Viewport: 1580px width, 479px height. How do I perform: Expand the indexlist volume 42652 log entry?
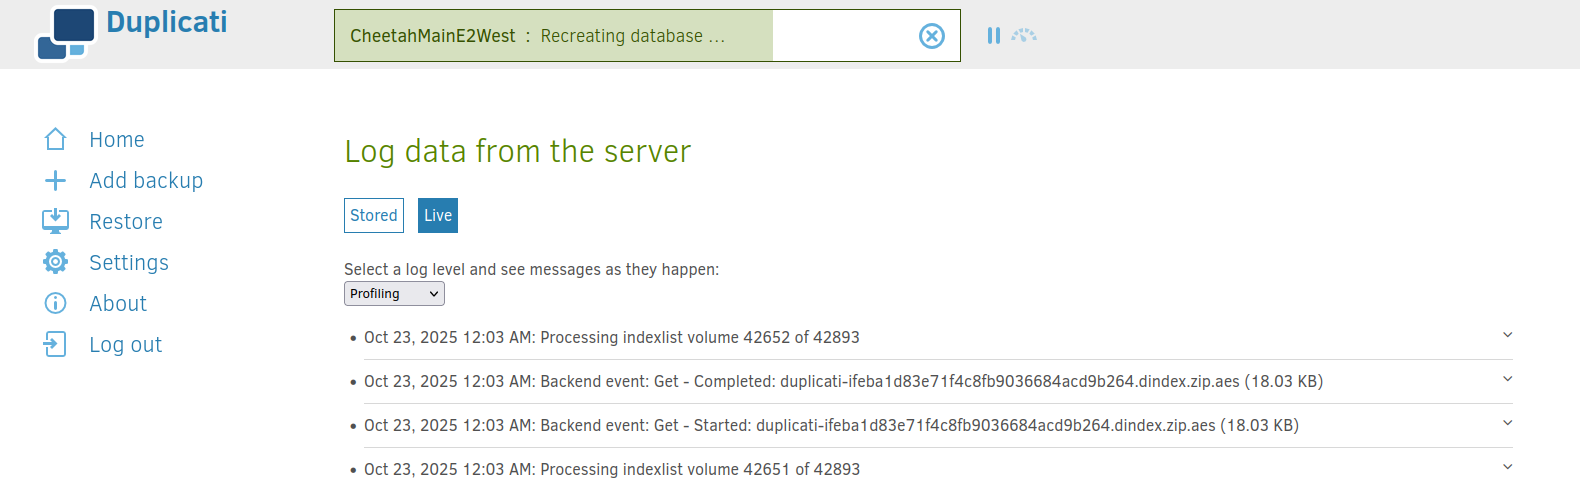point(1507,336)
